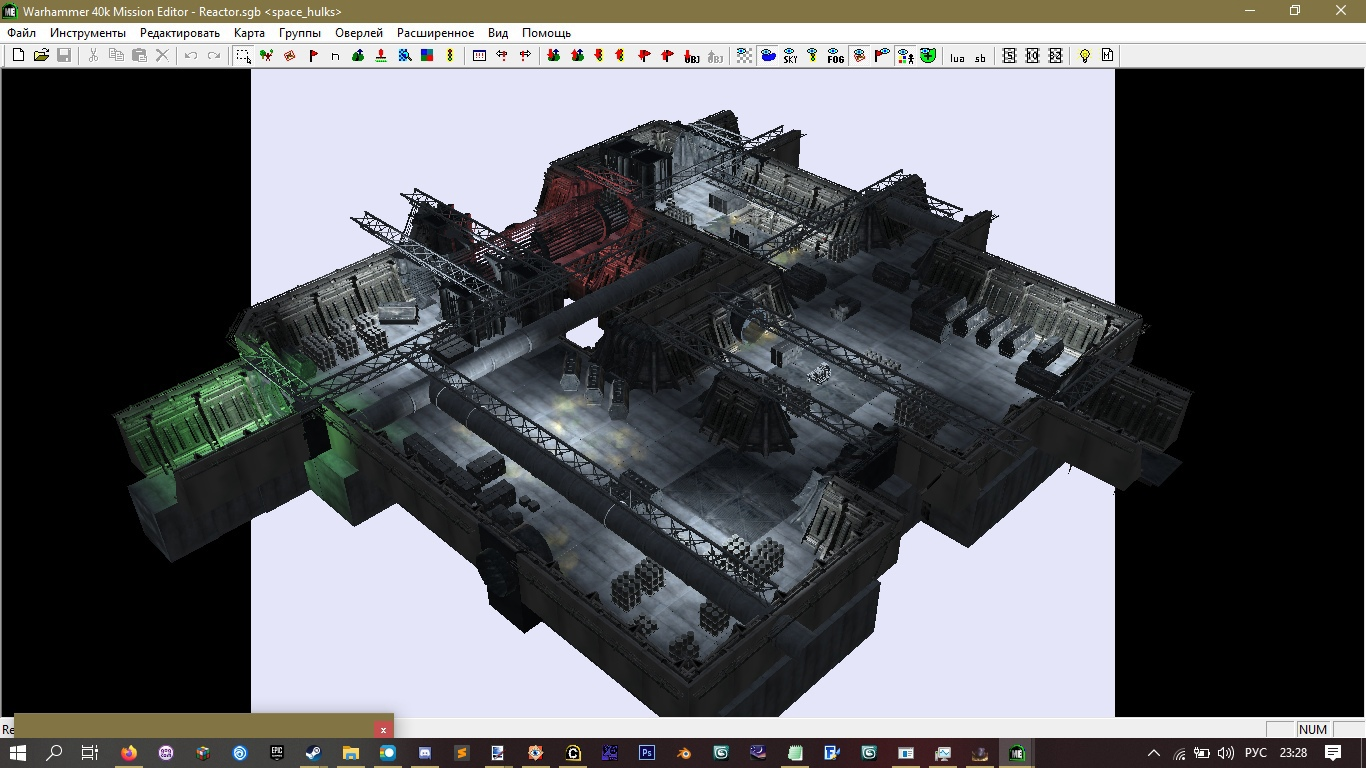Image resolution: width=1366 pixels, height=768 pixels.
Task: Choose the trees object placement tool
Action: click(x=266, y=56)
